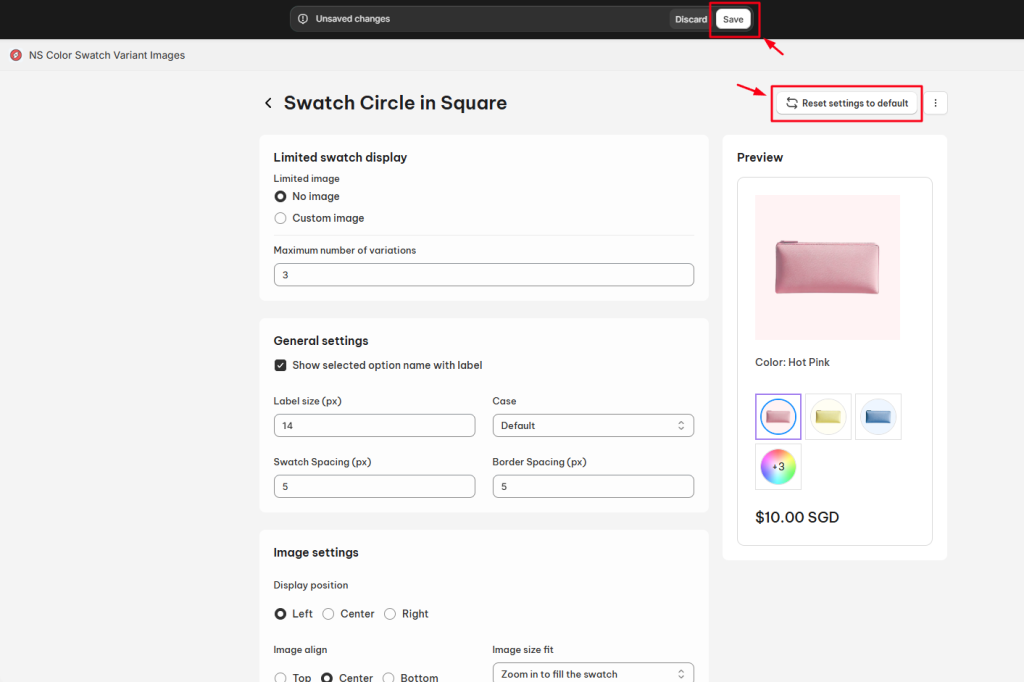The image size is (1024, 682).
Task: Click the pink pouch preview image
Action: click(x=827, y=267)
